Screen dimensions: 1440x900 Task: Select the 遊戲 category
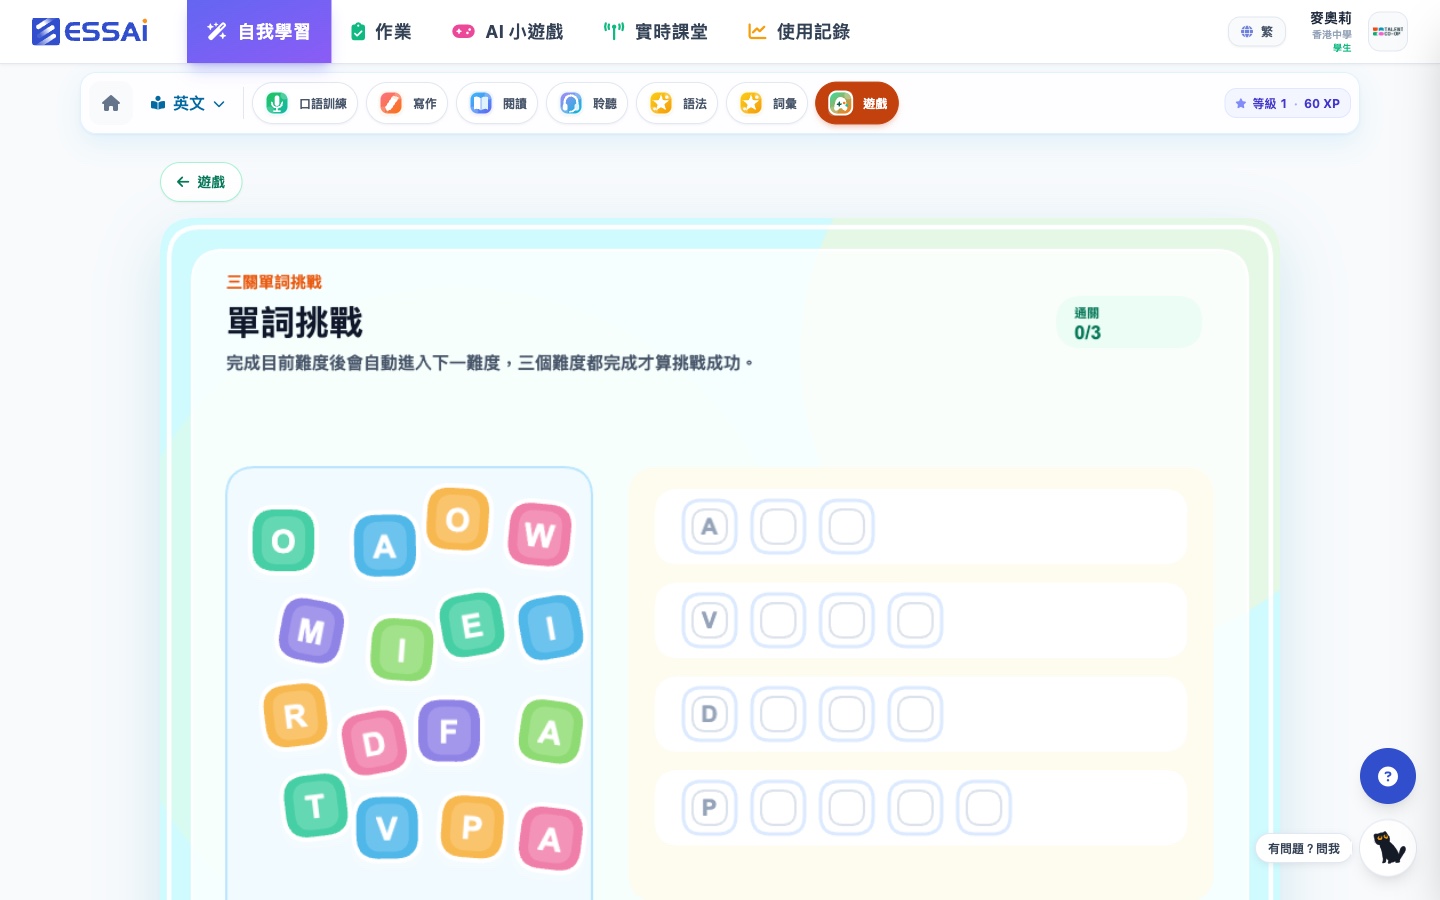(x=857, y=103)
